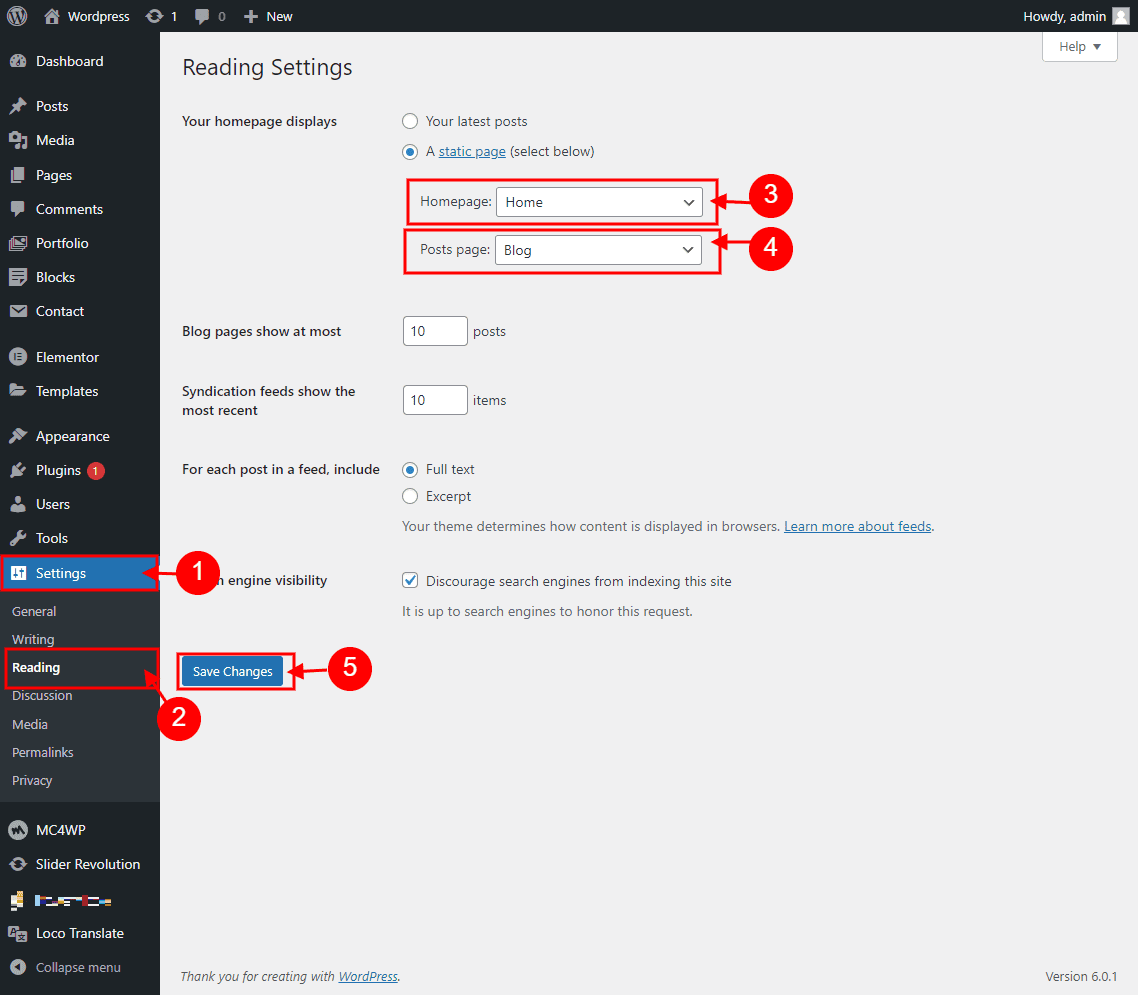Open Plugins via the plug icon
This screenshot has height=996, width=1138.
pos(18,470)
